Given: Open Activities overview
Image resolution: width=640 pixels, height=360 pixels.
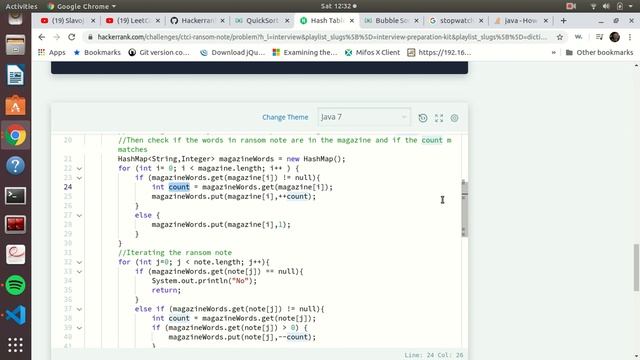Looking at the screenshot, I should tap(21, 6).
